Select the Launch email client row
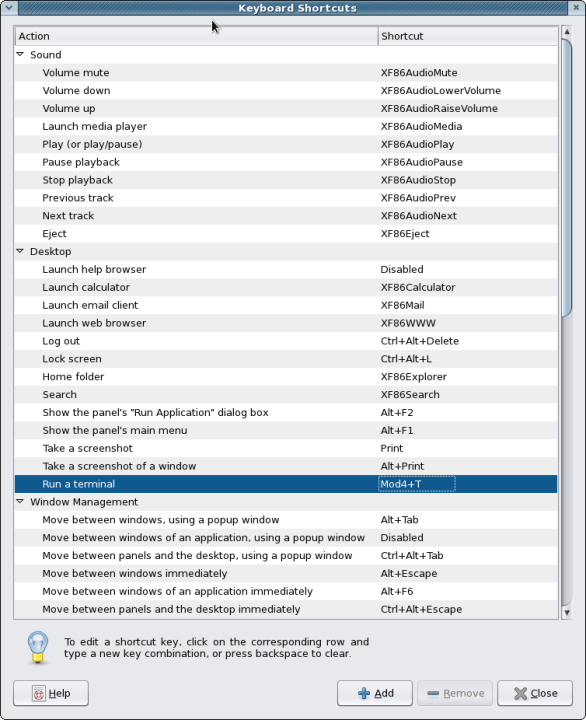The width and height of the screenshot is (586, 720). (286, 305)
